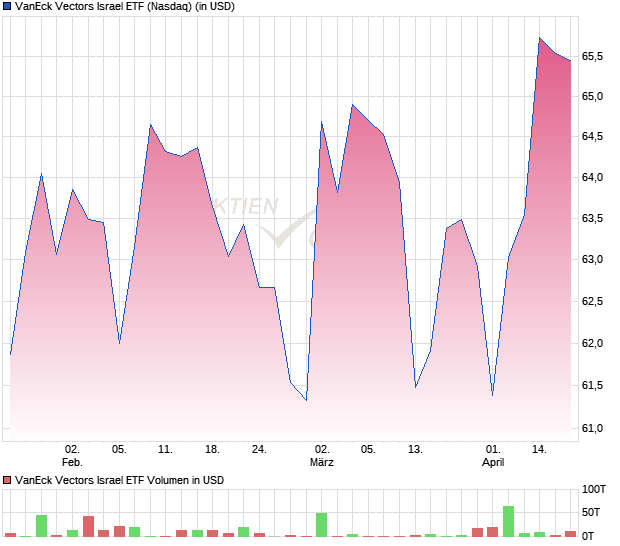Click the '14.' date label on the axis
Viewport: 620px width, 546px height.
540,450
